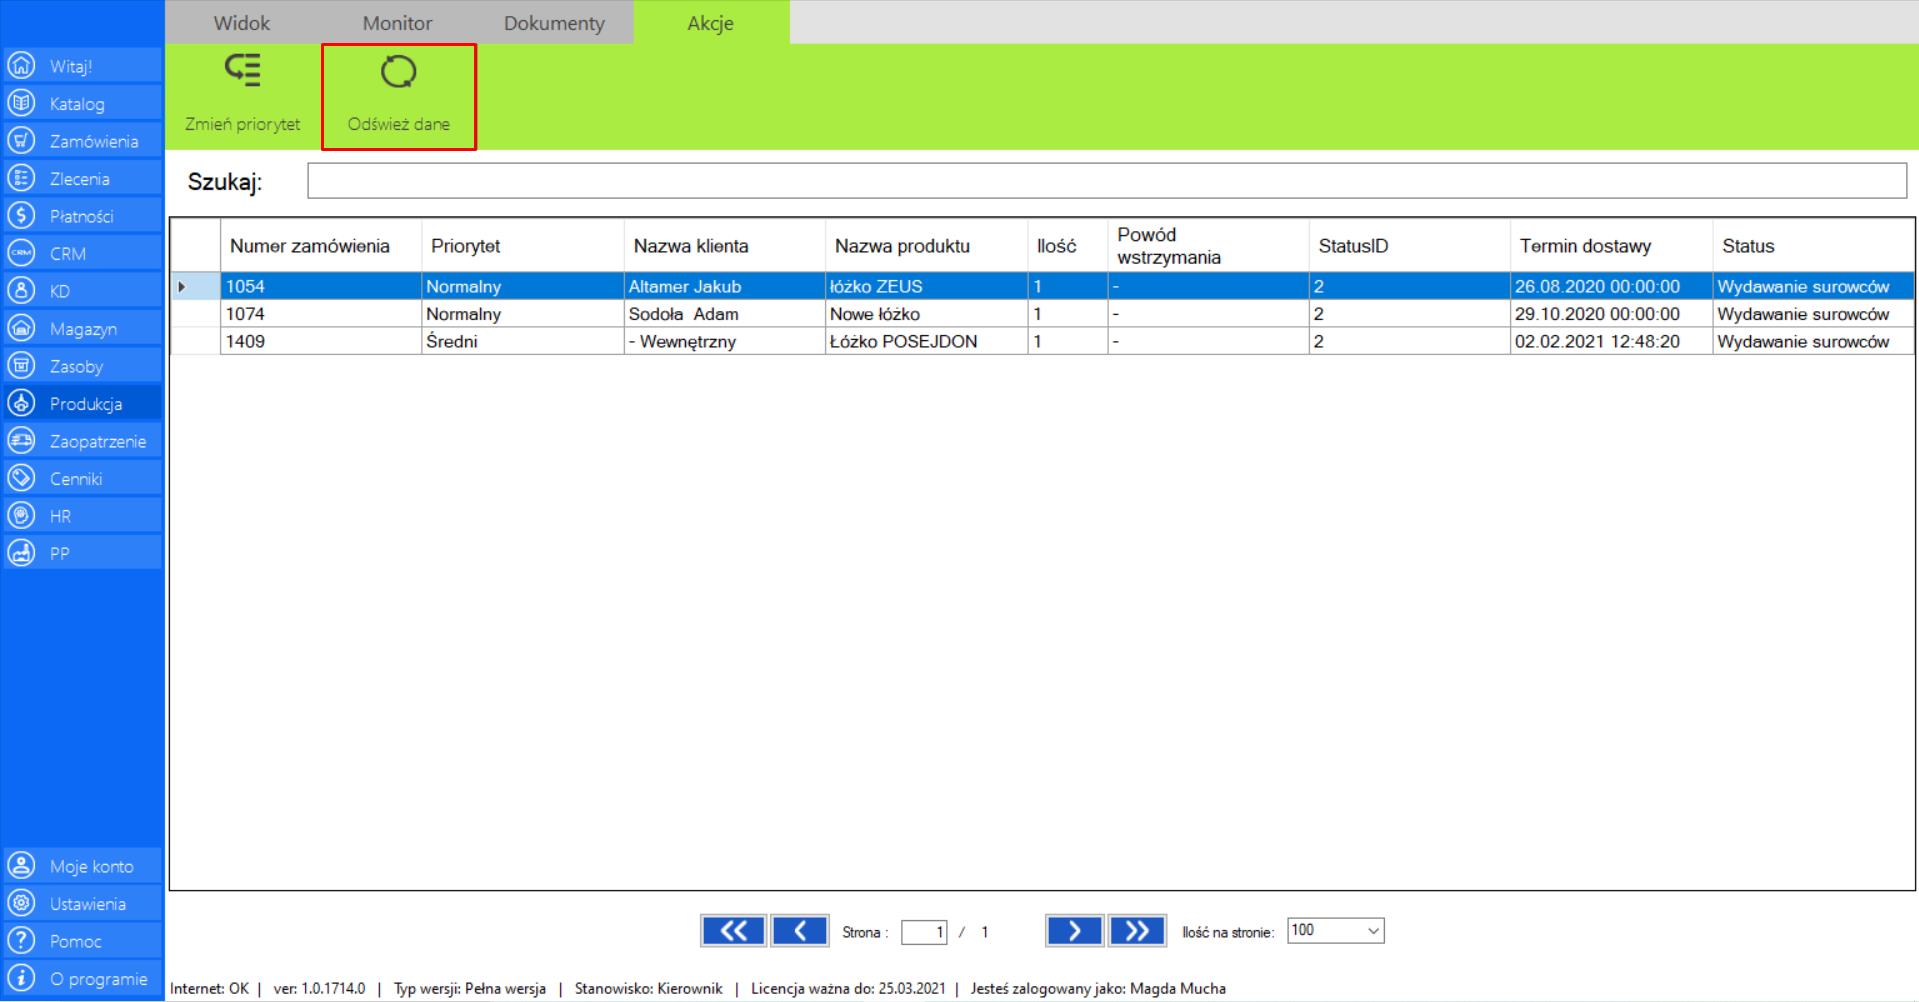Select order number 1054 cell

click(x=321, y=286)
